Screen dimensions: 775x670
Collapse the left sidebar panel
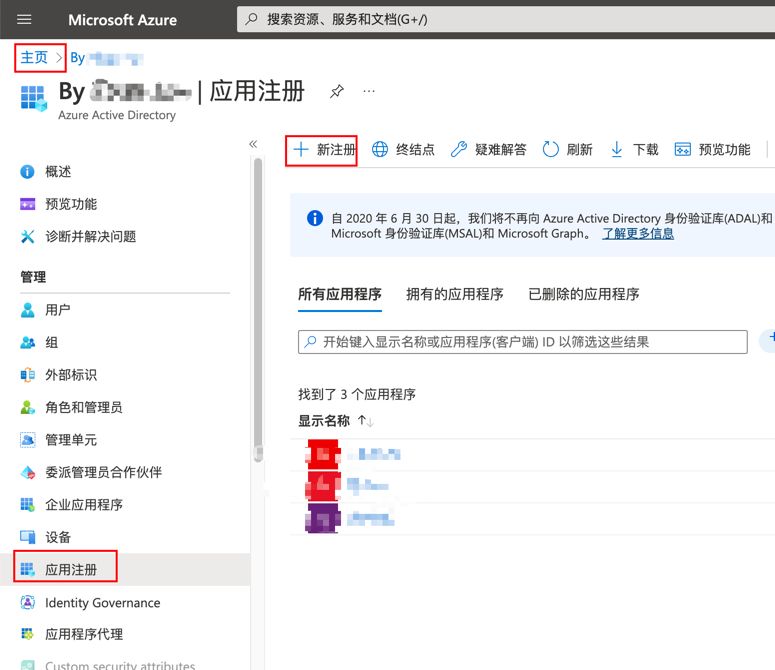[x=253, y=144]
